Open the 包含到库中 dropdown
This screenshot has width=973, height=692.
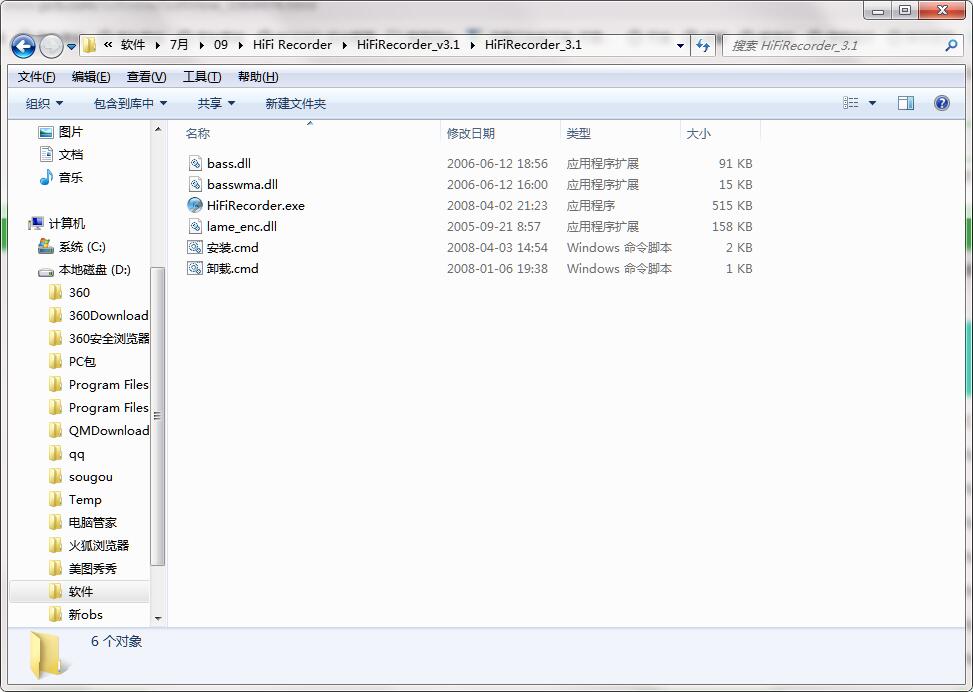[x=130, y=104]
